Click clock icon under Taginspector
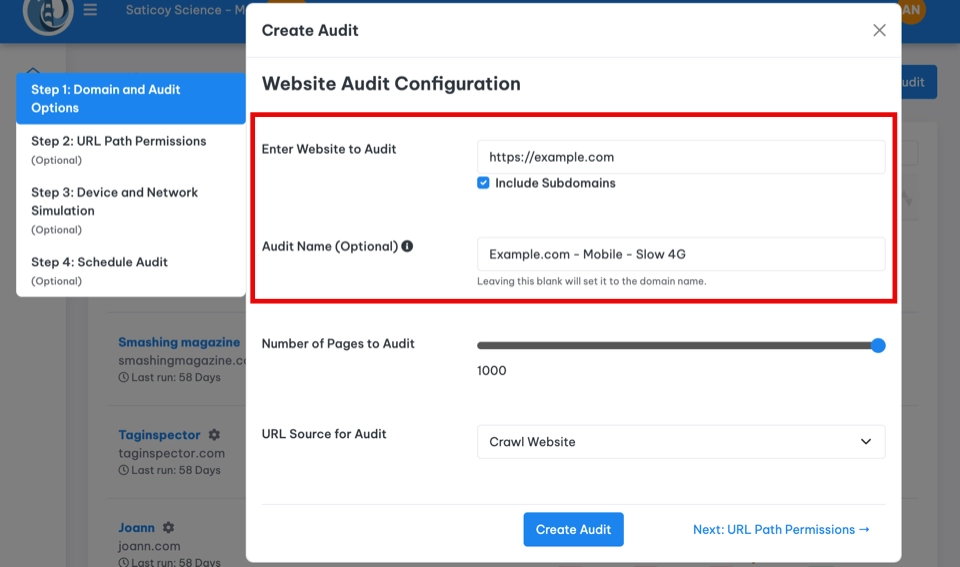The height and width of the screenshot is (567, 960). (124, 470)
